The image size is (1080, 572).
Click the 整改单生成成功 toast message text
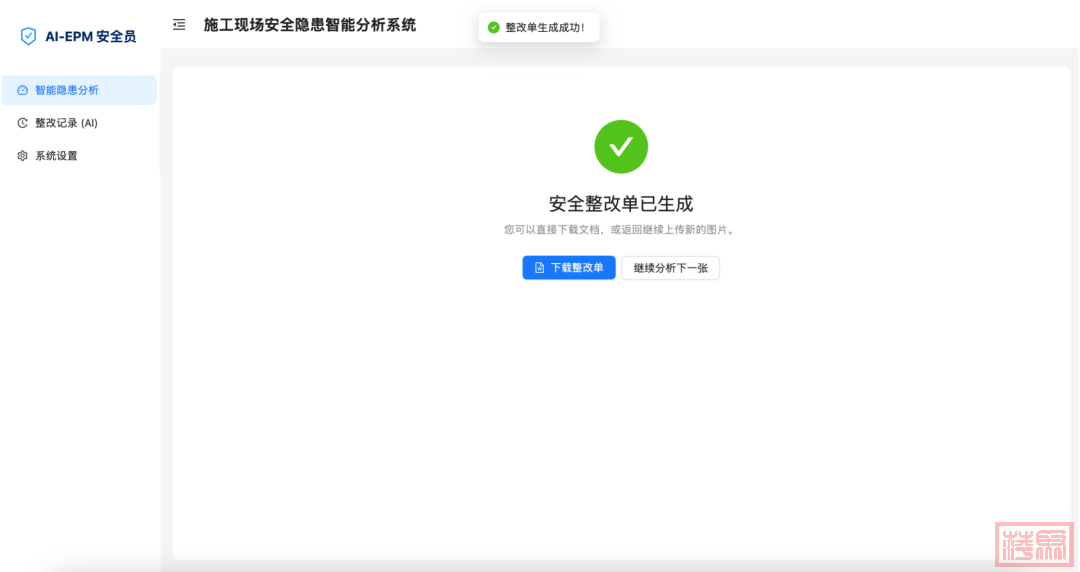click(x=545, y=27)
